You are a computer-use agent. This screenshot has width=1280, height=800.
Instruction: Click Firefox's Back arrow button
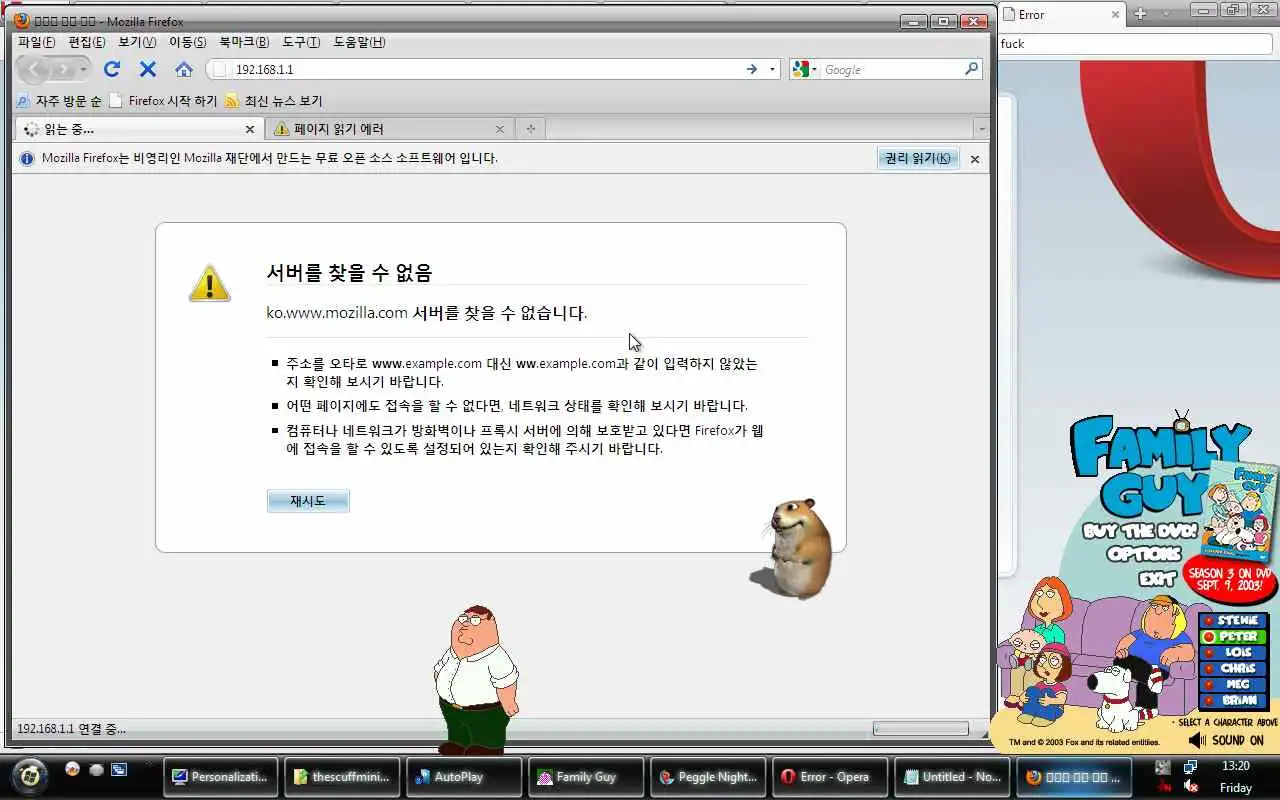(34, 69)
